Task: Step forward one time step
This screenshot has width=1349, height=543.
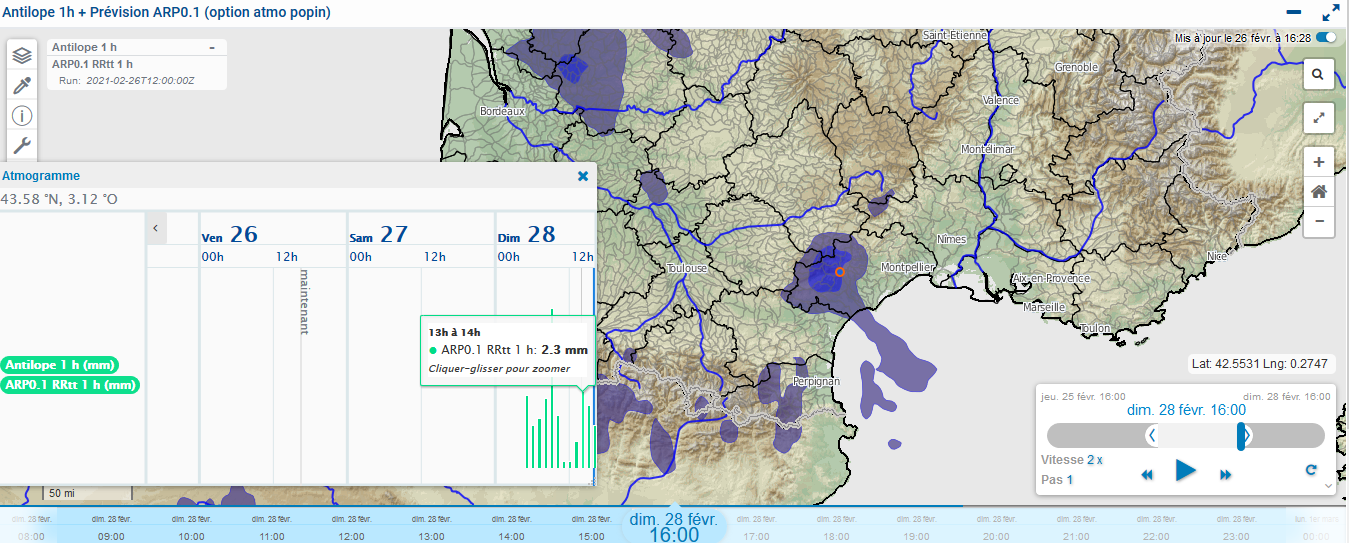Action: click(1225, 475)
